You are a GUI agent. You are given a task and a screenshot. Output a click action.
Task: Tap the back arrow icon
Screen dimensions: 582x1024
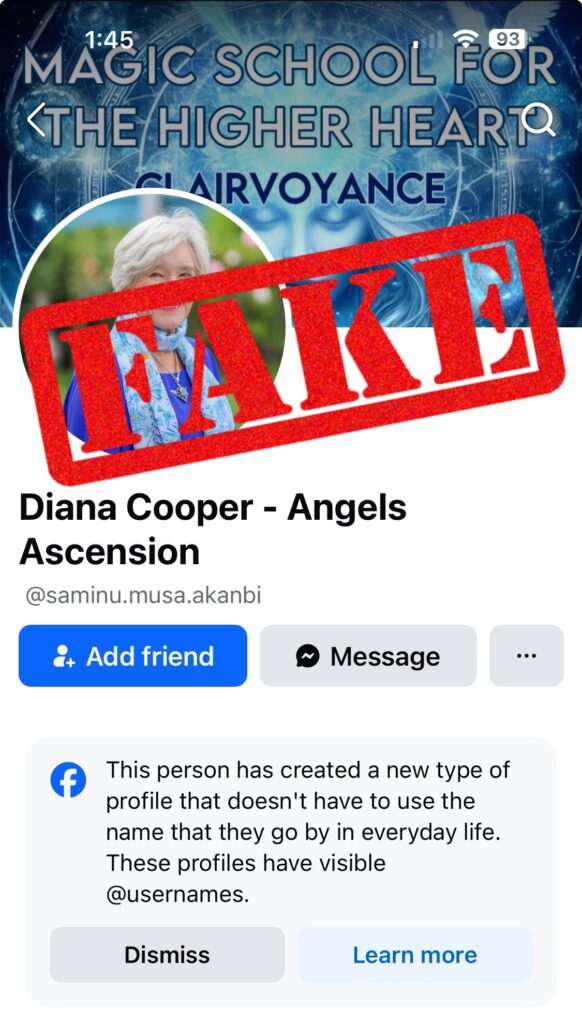point(37,120)
